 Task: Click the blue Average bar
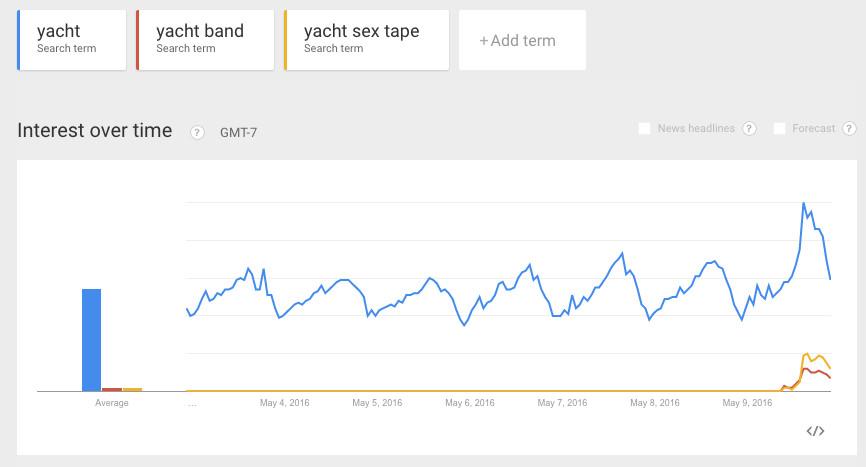(91, 339)
